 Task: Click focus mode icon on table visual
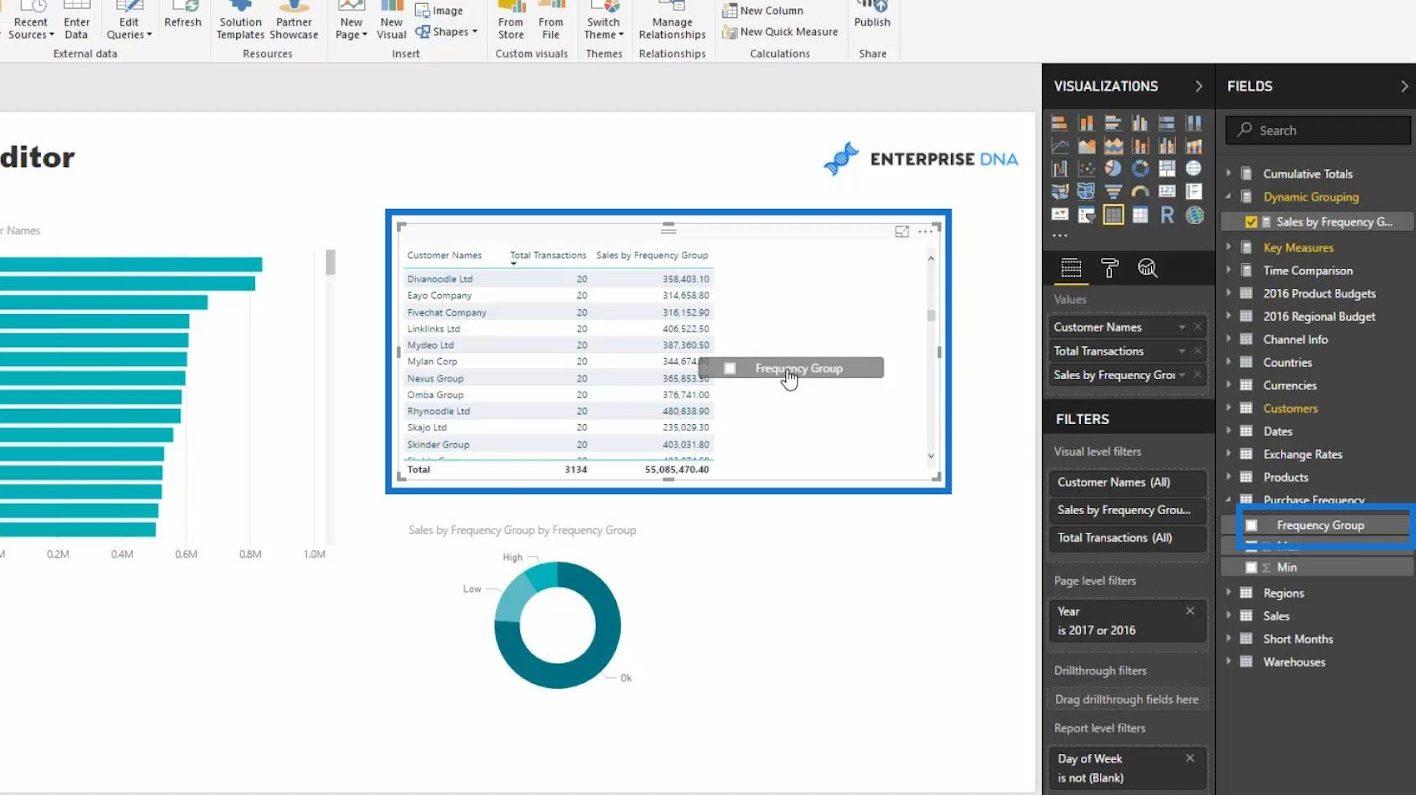902,231
